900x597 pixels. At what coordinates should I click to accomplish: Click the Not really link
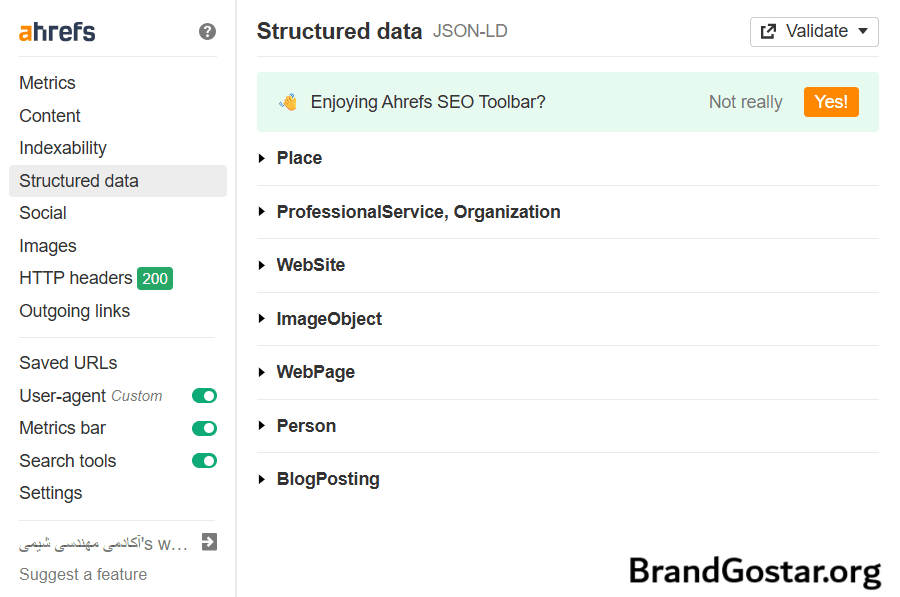(x=746, y=102)
